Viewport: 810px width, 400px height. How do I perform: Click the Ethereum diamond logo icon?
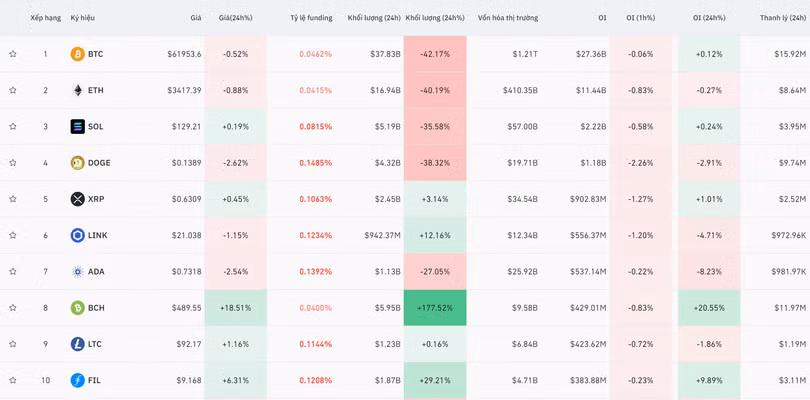click(78, 90)
